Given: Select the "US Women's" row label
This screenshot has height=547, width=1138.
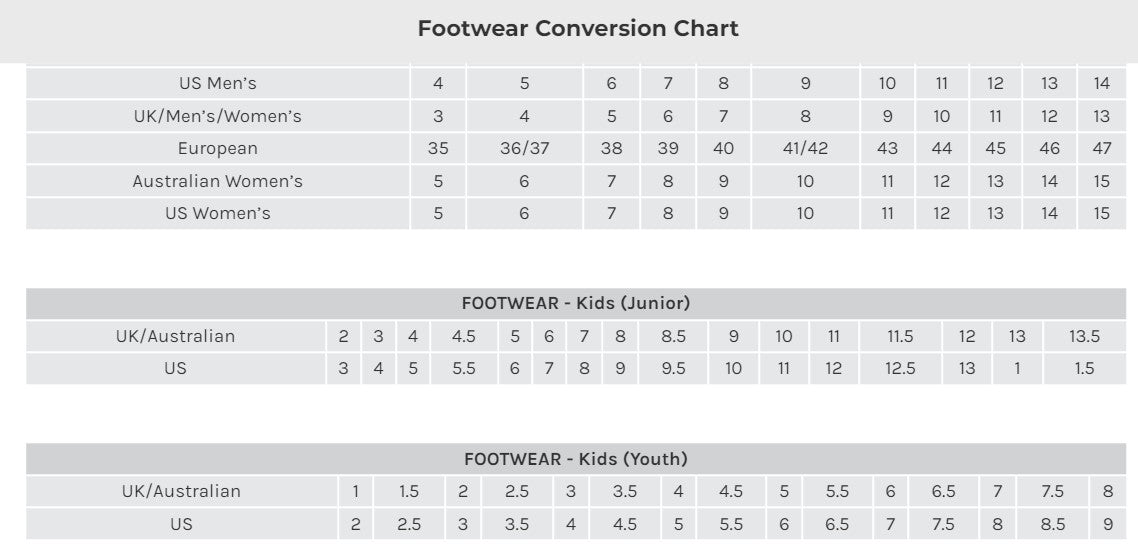Looking at the screenshot, I should tap(218, 213).
